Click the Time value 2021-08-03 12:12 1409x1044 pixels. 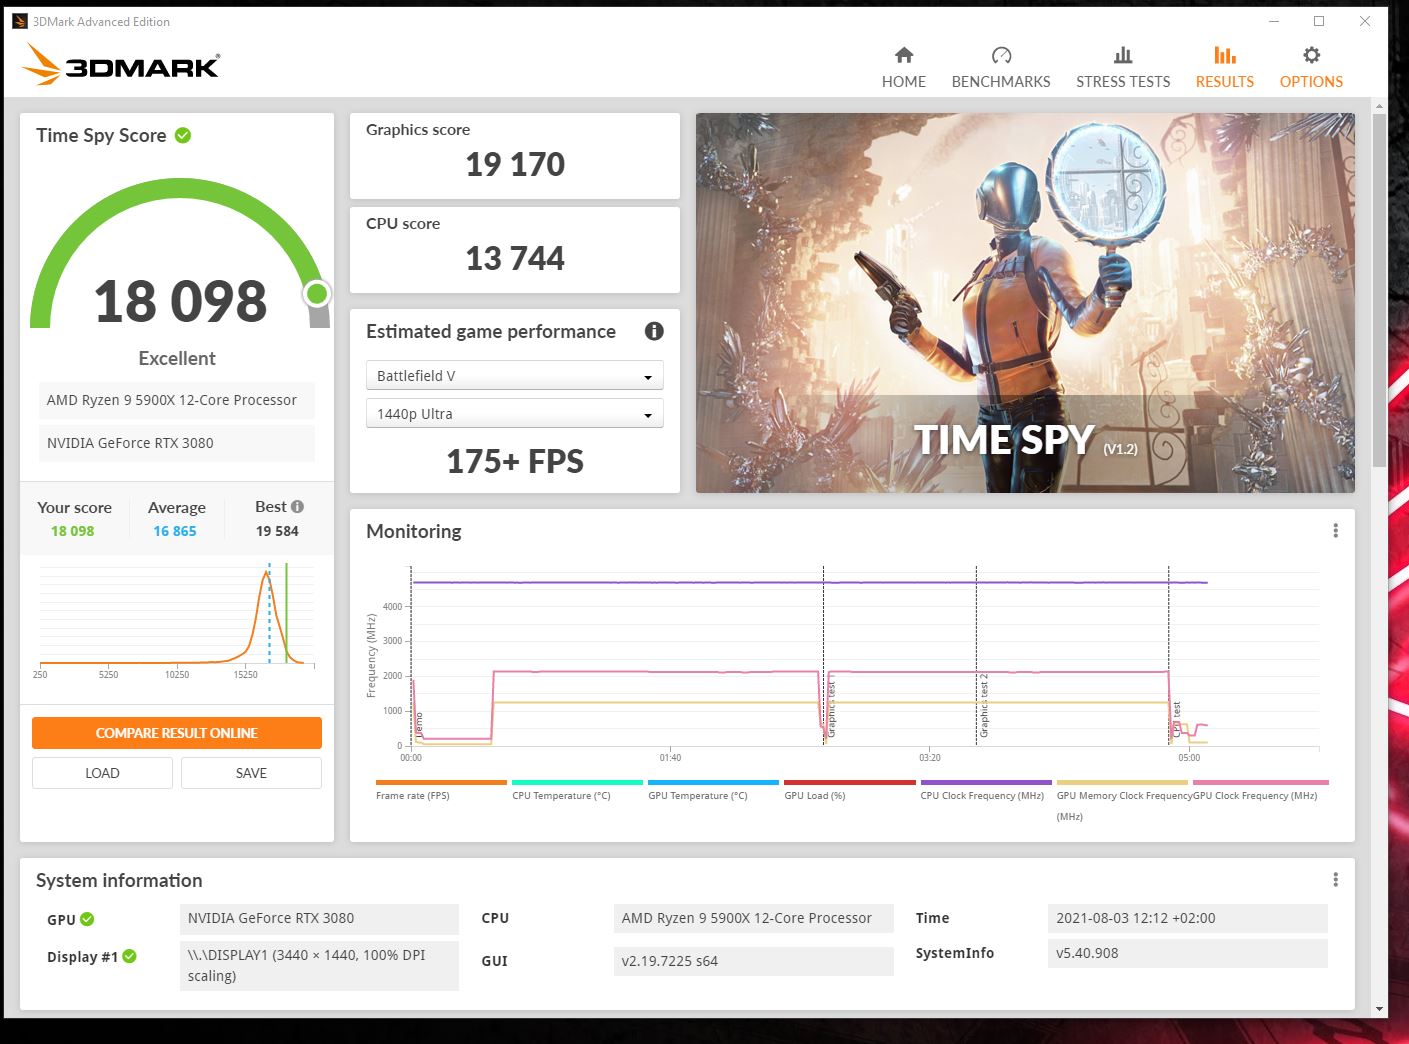[x=1187, y=918]
